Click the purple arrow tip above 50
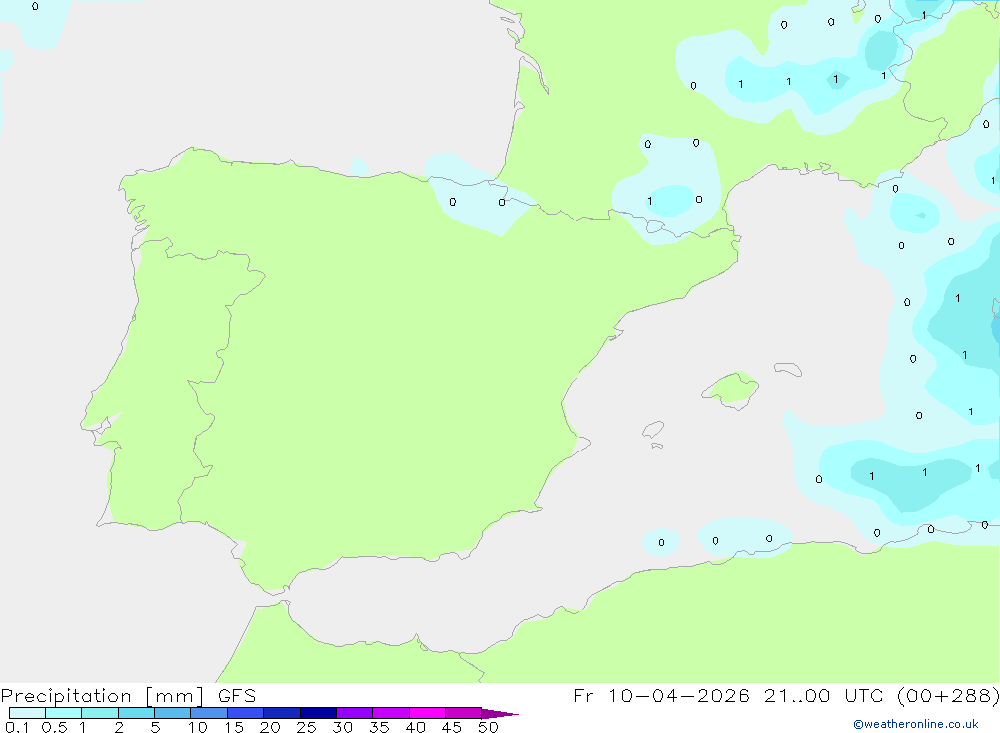The width and height of the screenshot is (1000, 733). [x=499, y=713]
